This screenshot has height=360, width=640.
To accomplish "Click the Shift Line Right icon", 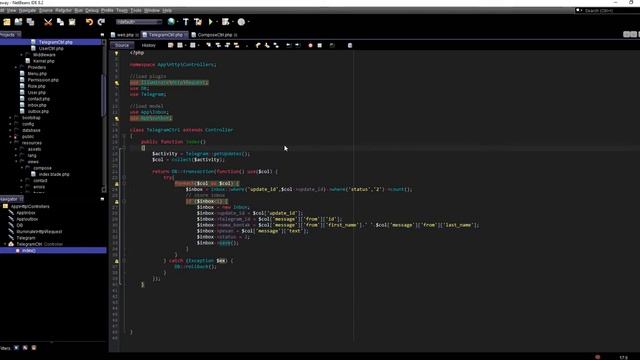I will (x=298, y=45).
